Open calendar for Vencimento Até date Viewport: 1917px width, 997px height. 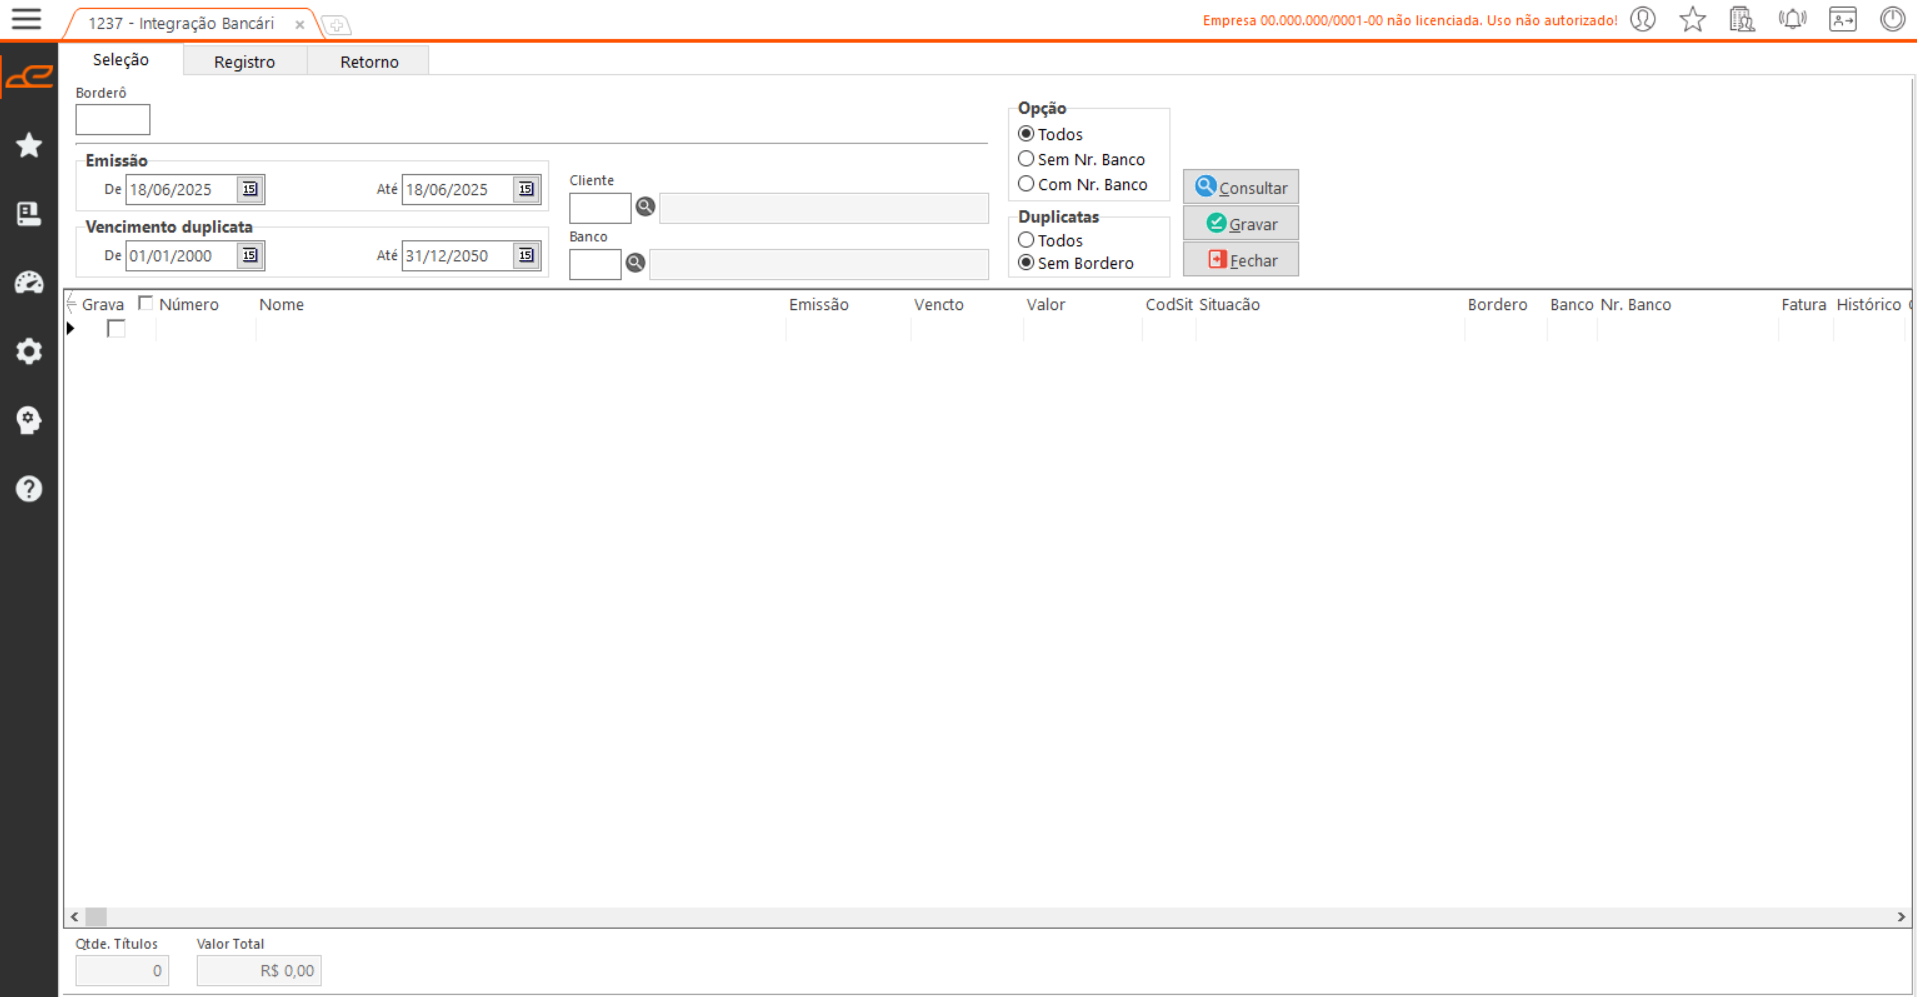click(x=526, y=255)
